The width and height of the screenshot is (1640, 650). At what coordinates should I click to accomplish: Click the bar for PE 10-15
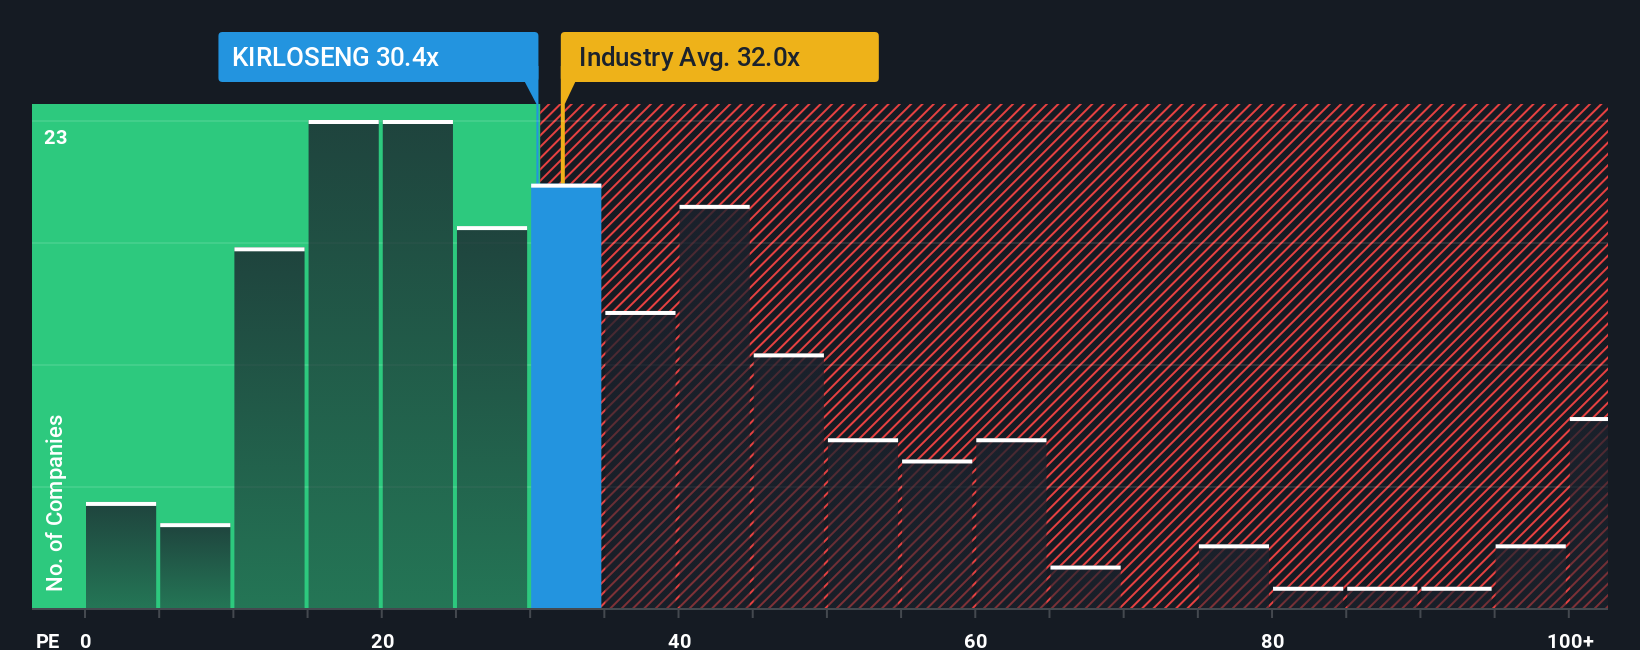click(270, 428)
